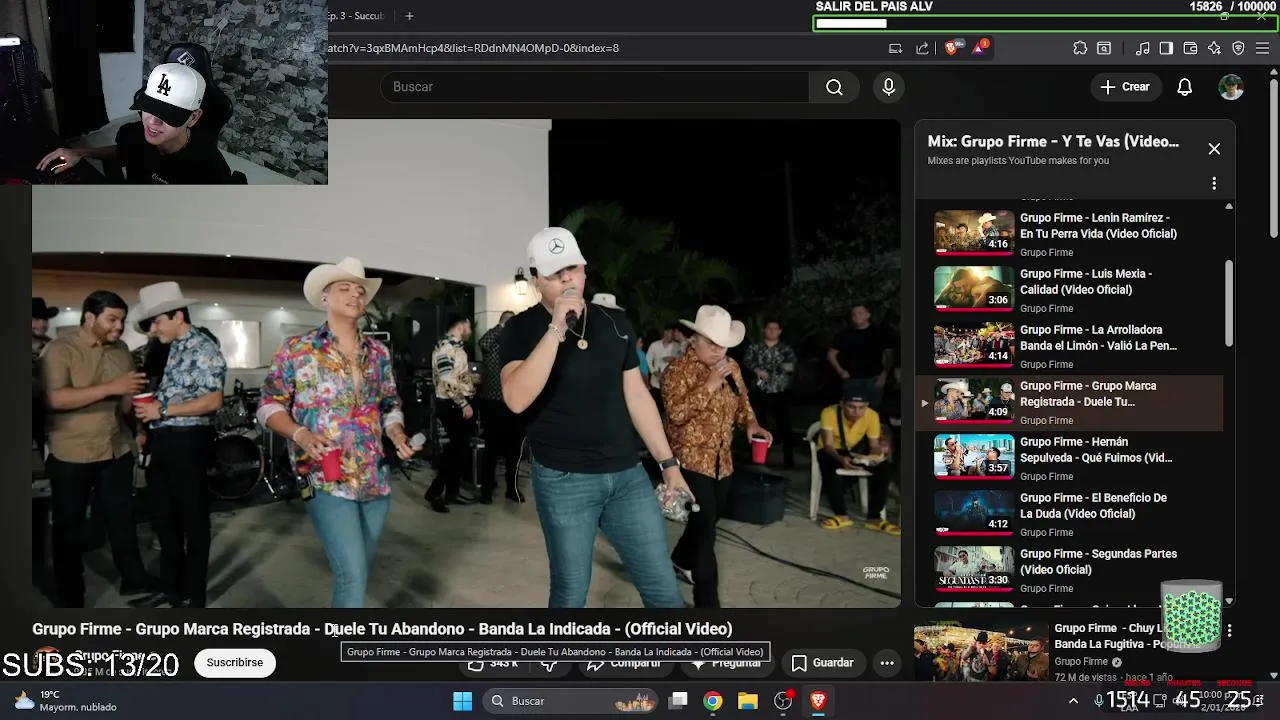Open the account avatar menu

[1231, 87]
